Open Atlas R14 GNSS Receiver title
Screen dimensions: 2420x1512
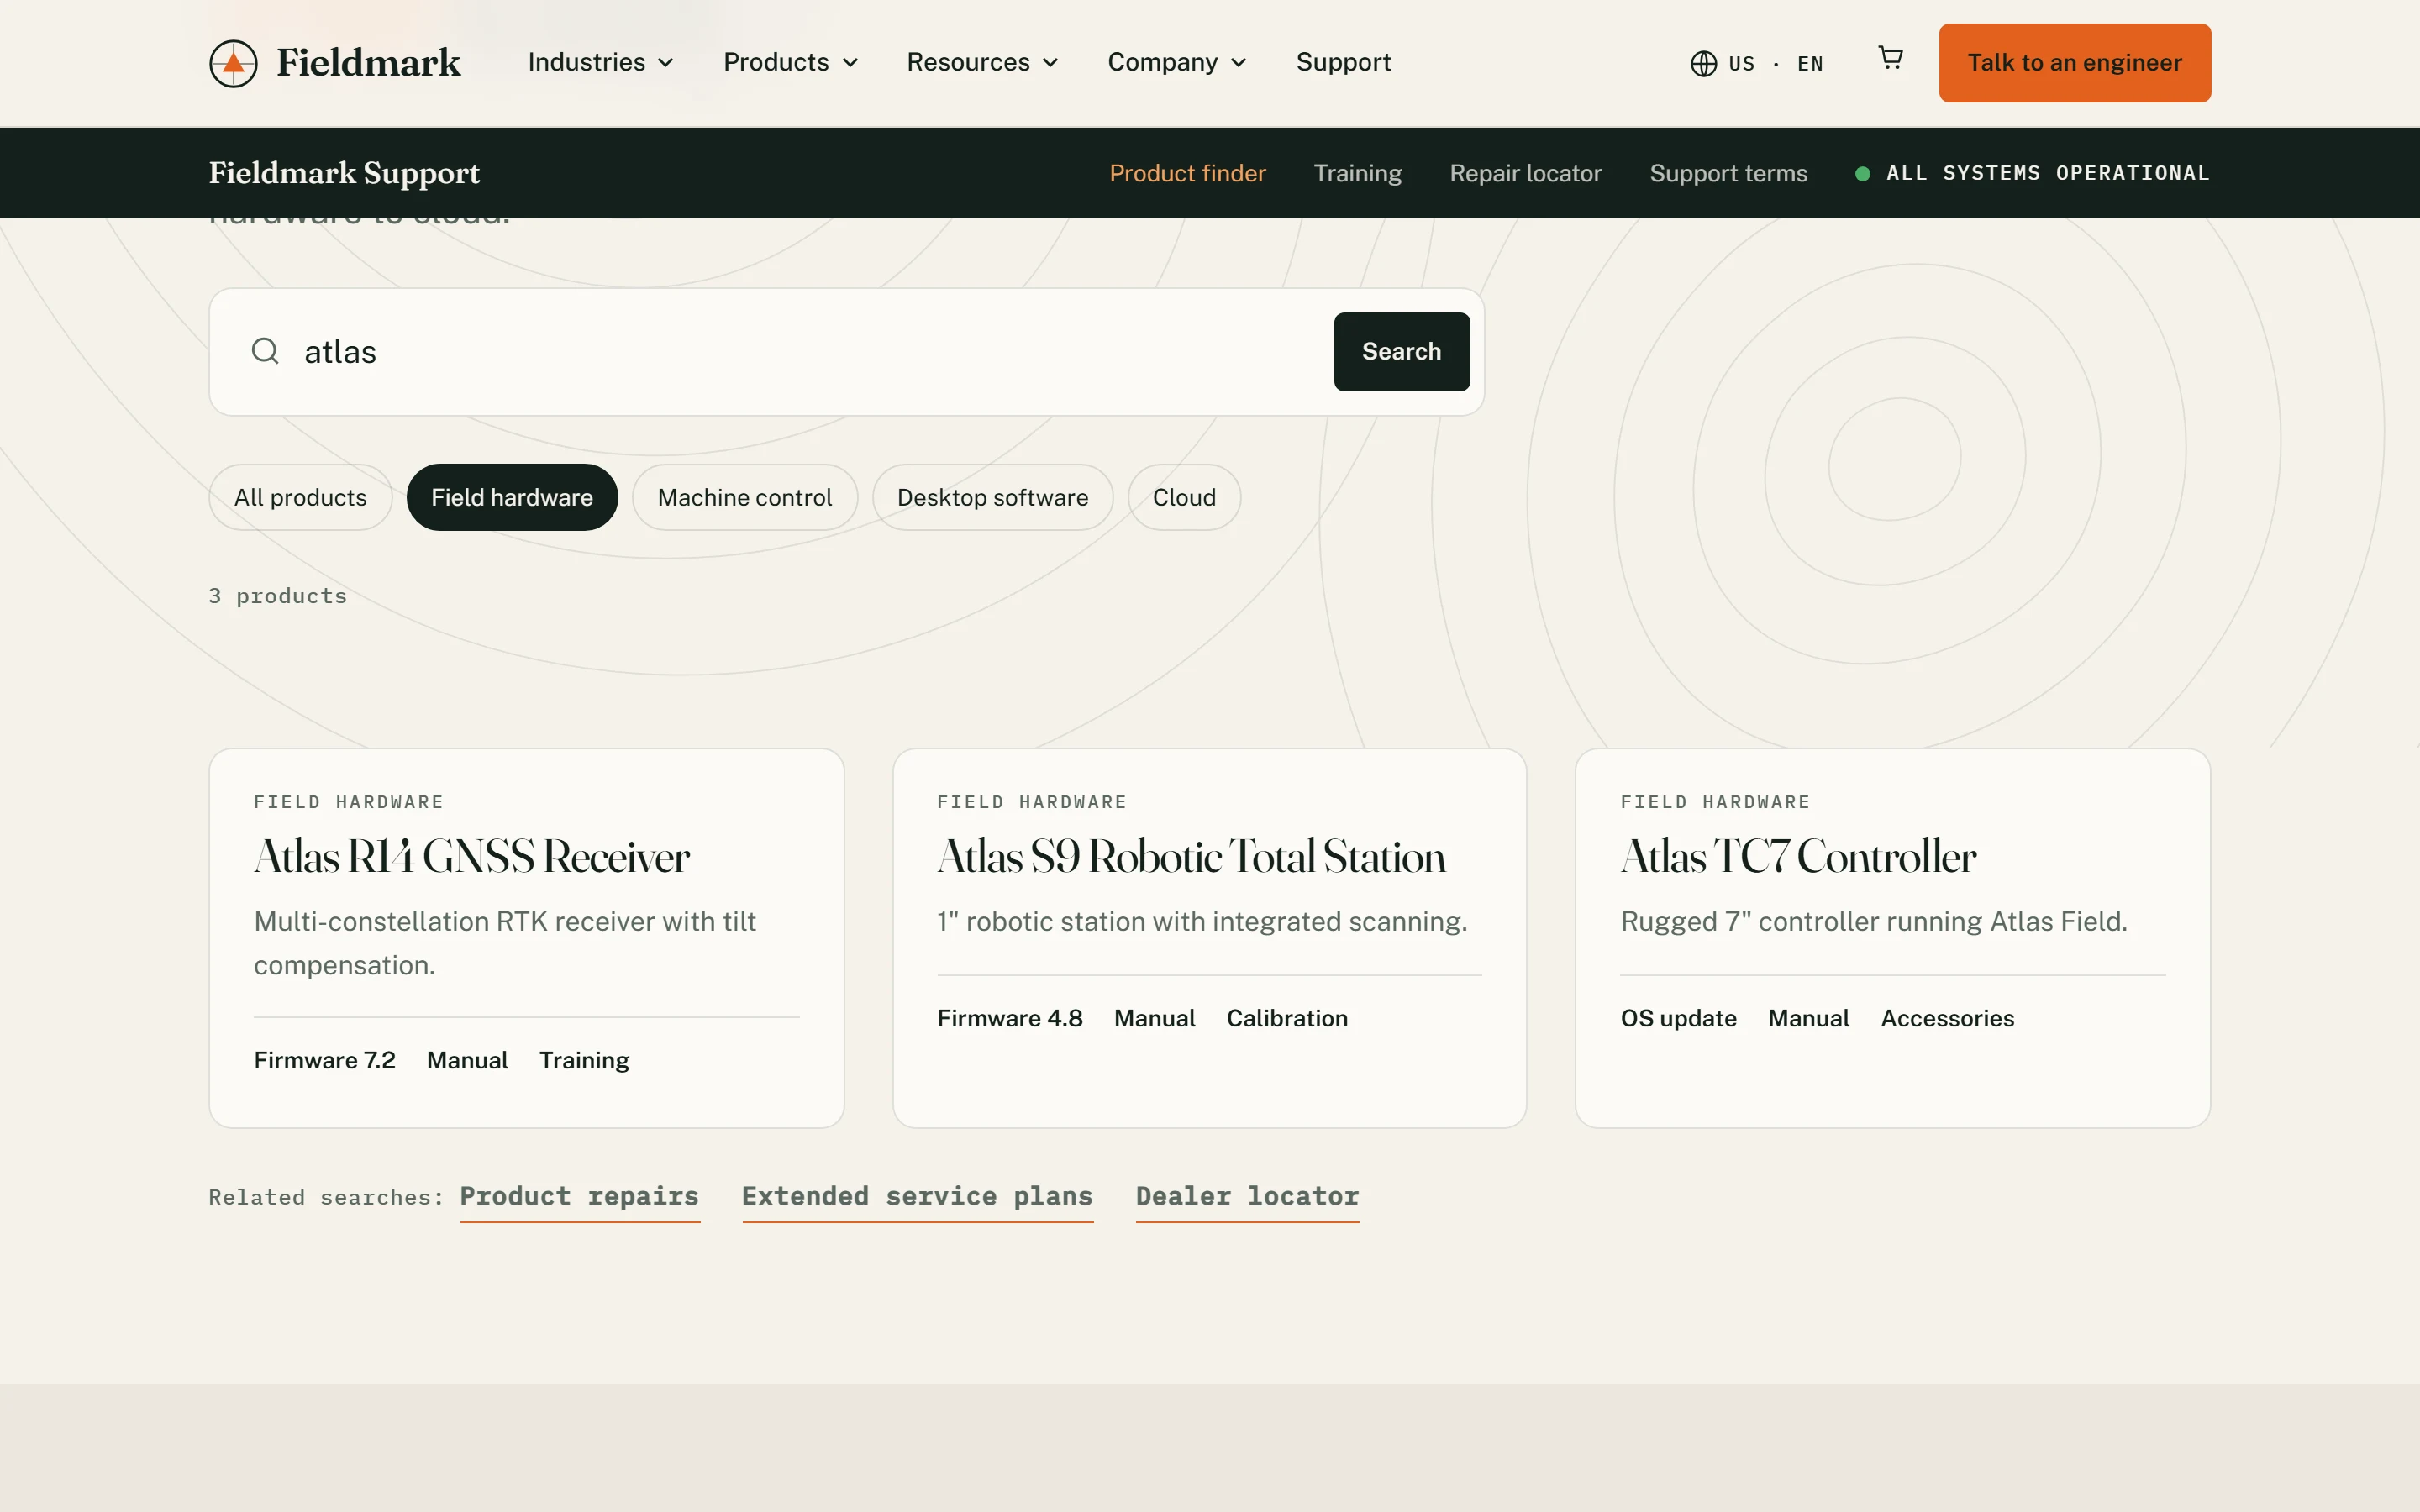coord(472,857)
